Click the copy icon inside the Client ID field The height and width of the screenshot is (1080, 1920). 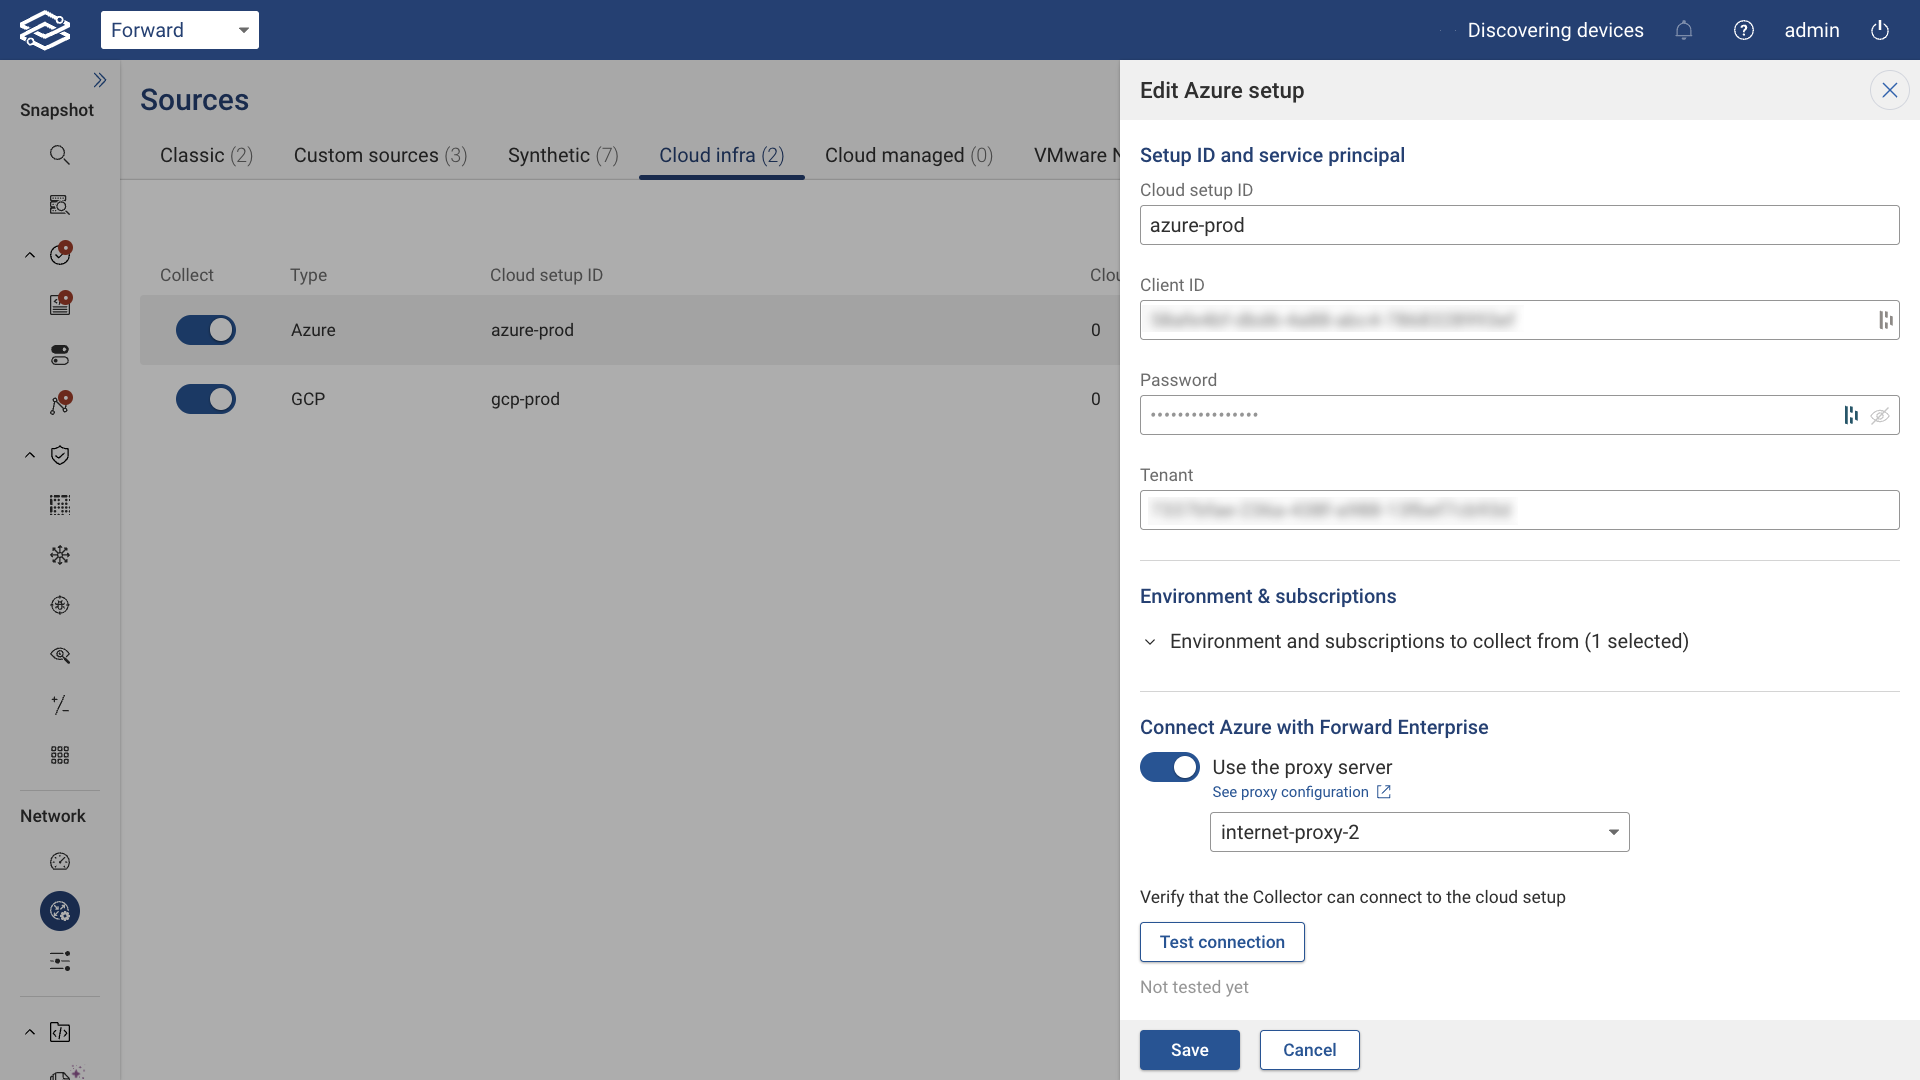coord(1886,320)
